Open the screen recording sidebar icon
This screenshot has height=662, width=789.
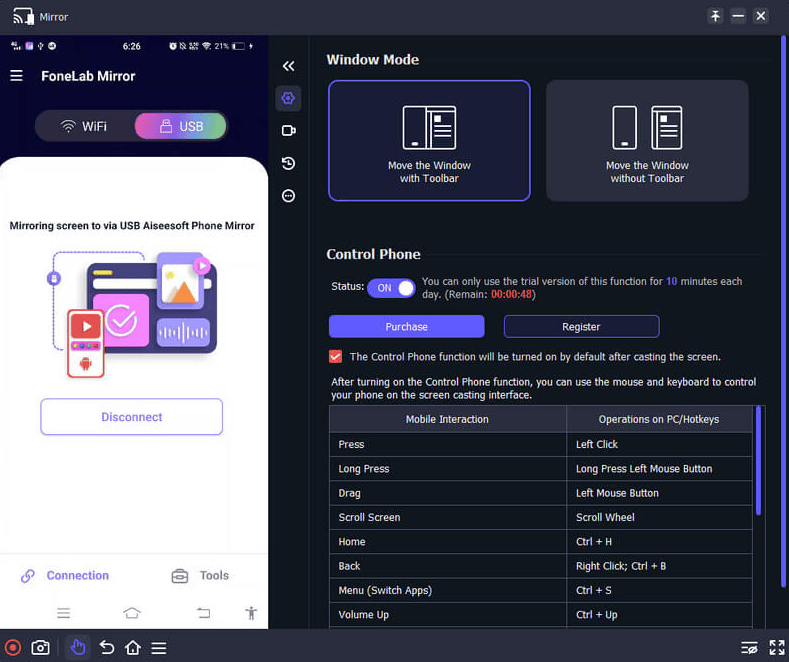[x=288, y=131]
